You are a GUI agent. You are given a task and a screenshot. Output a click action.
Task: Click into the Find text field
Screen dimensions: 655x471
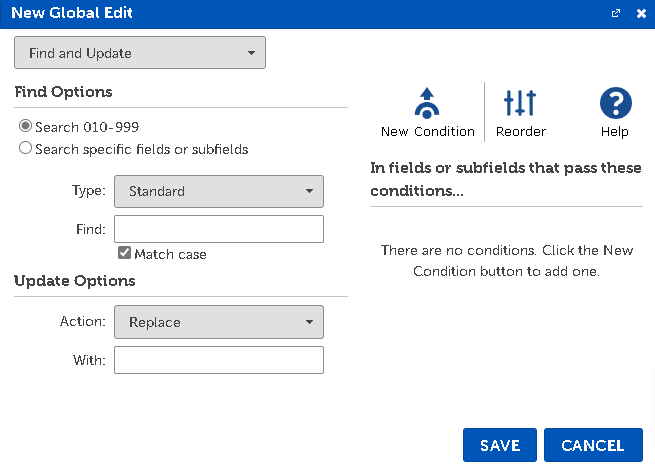click(219, 229)
